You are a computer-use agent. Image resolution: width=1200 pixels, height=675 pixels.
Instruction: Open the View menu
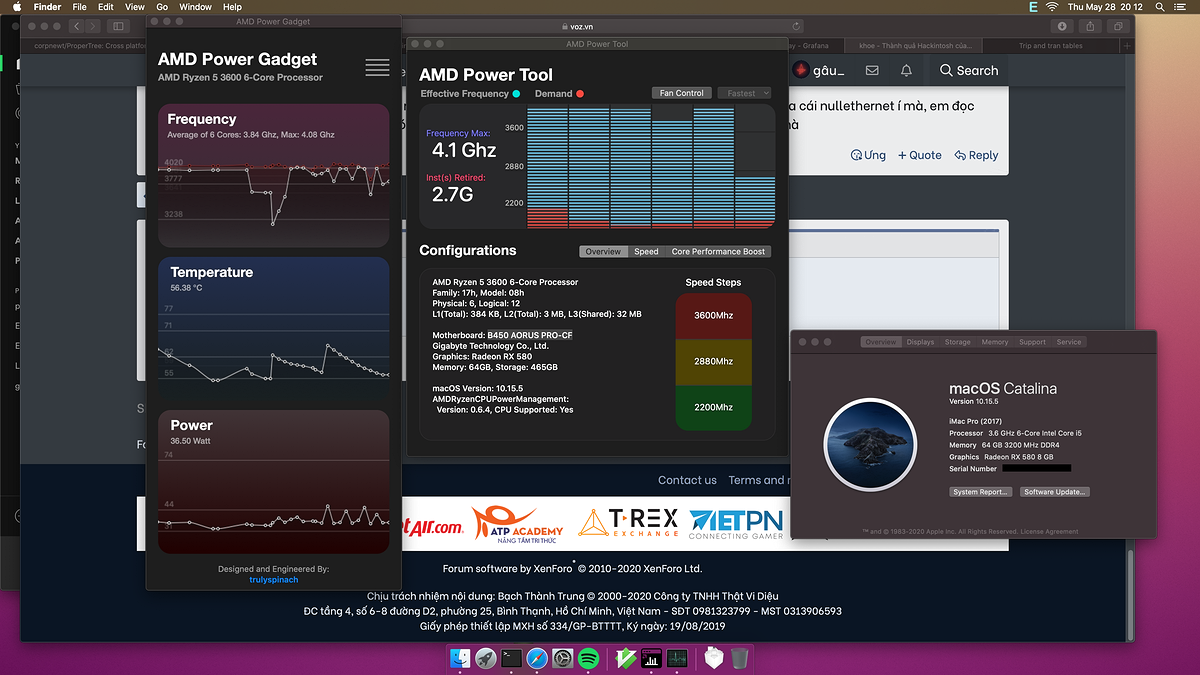(134, 7)
